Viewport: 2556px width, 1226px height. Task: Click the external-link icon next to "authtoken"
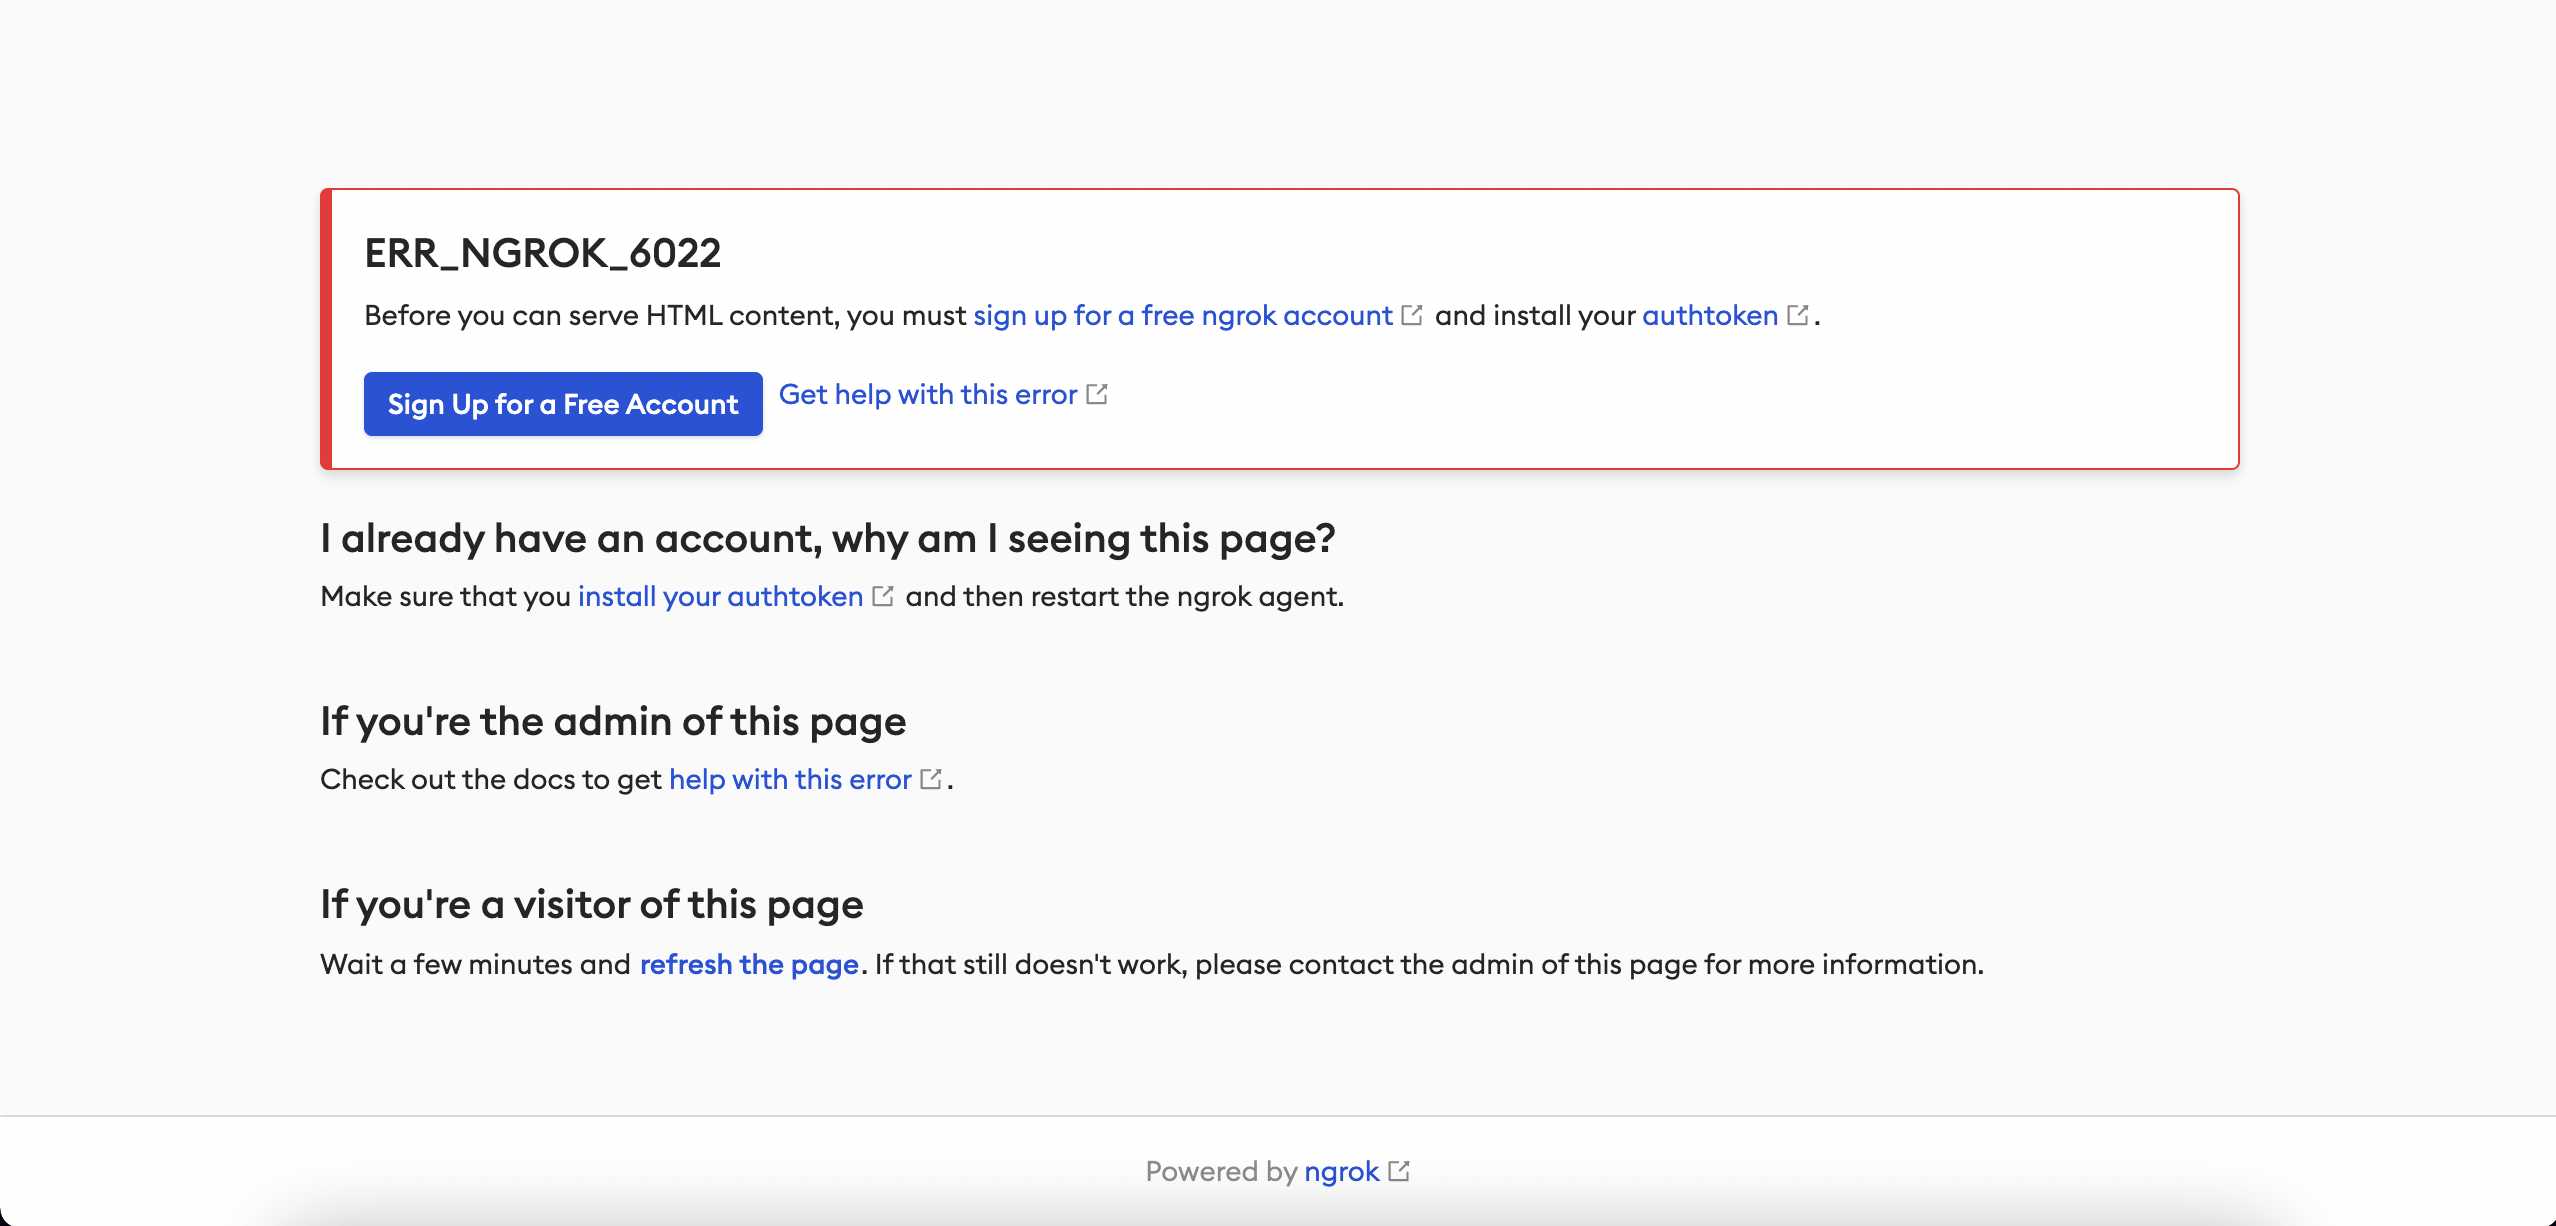(x=1798, y=314)
